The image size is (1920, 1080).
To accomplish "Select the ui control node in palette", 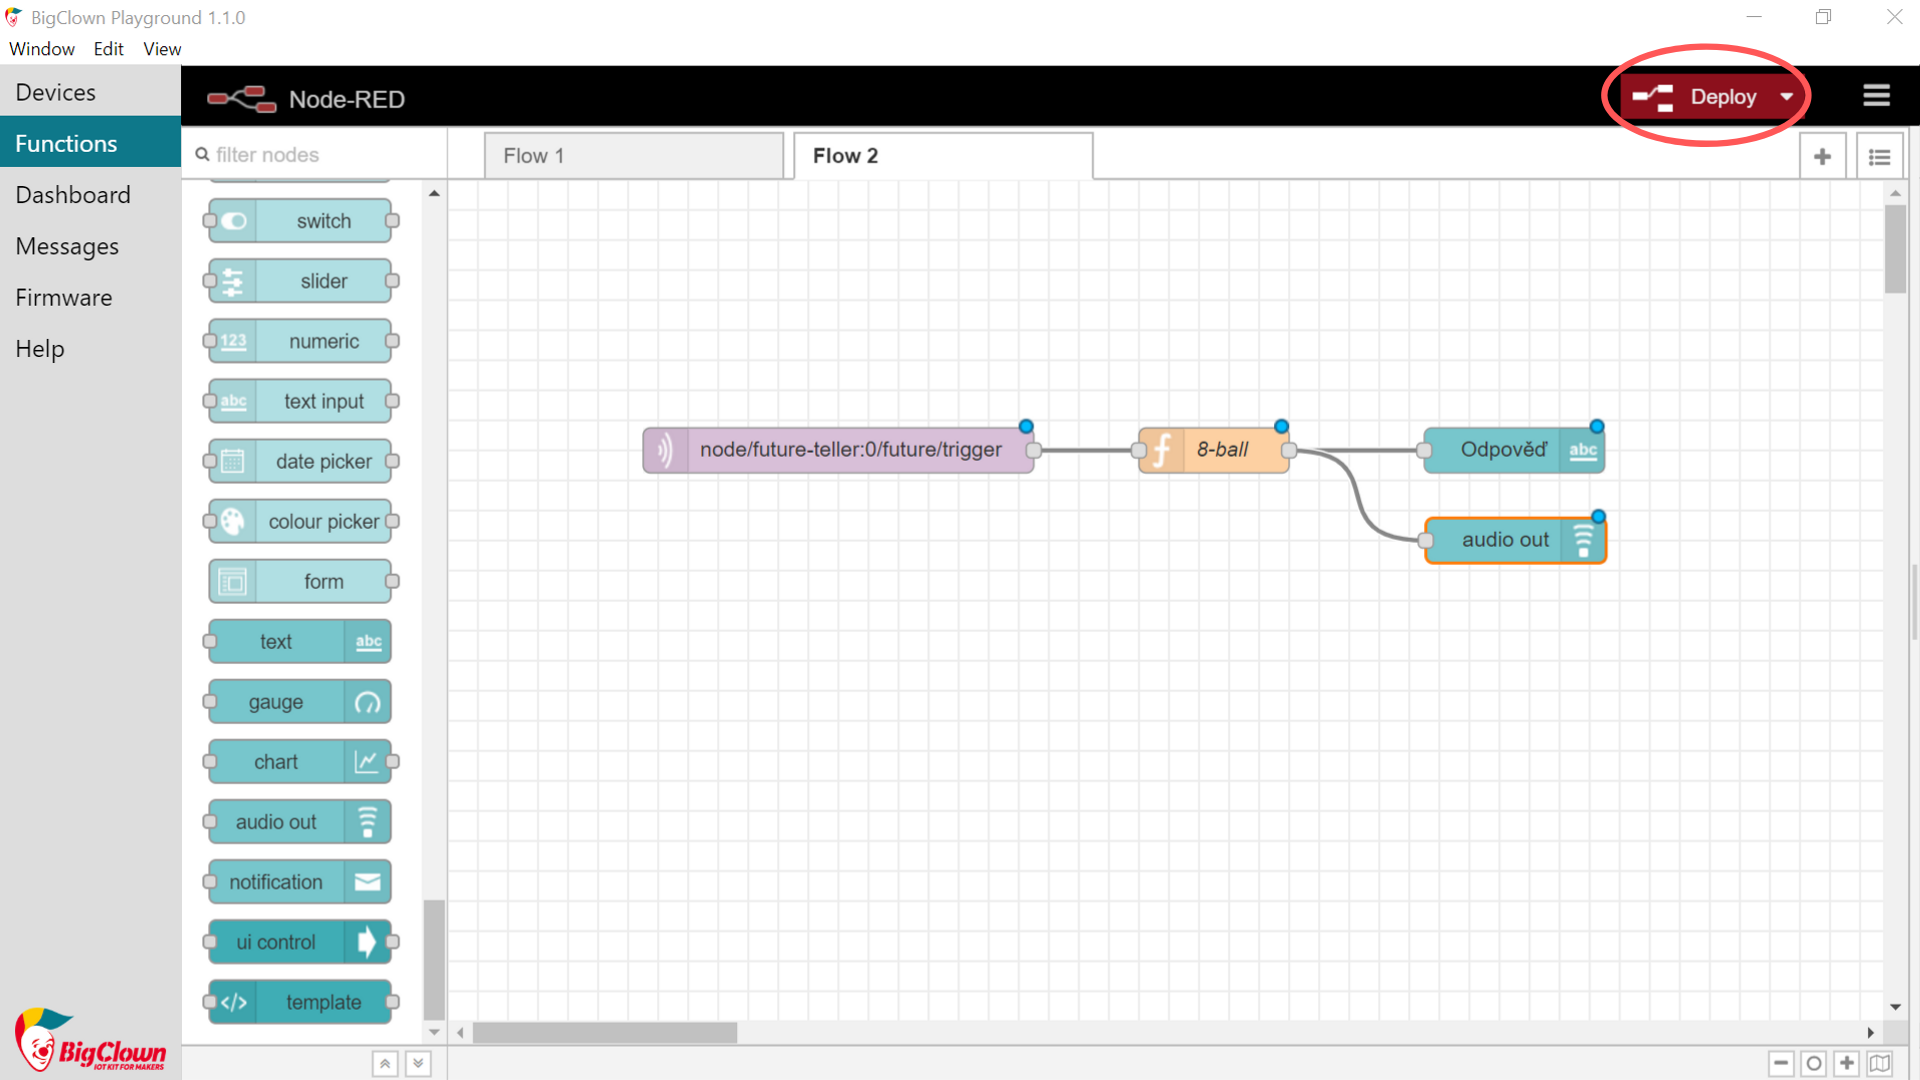I will coord(300,942).
